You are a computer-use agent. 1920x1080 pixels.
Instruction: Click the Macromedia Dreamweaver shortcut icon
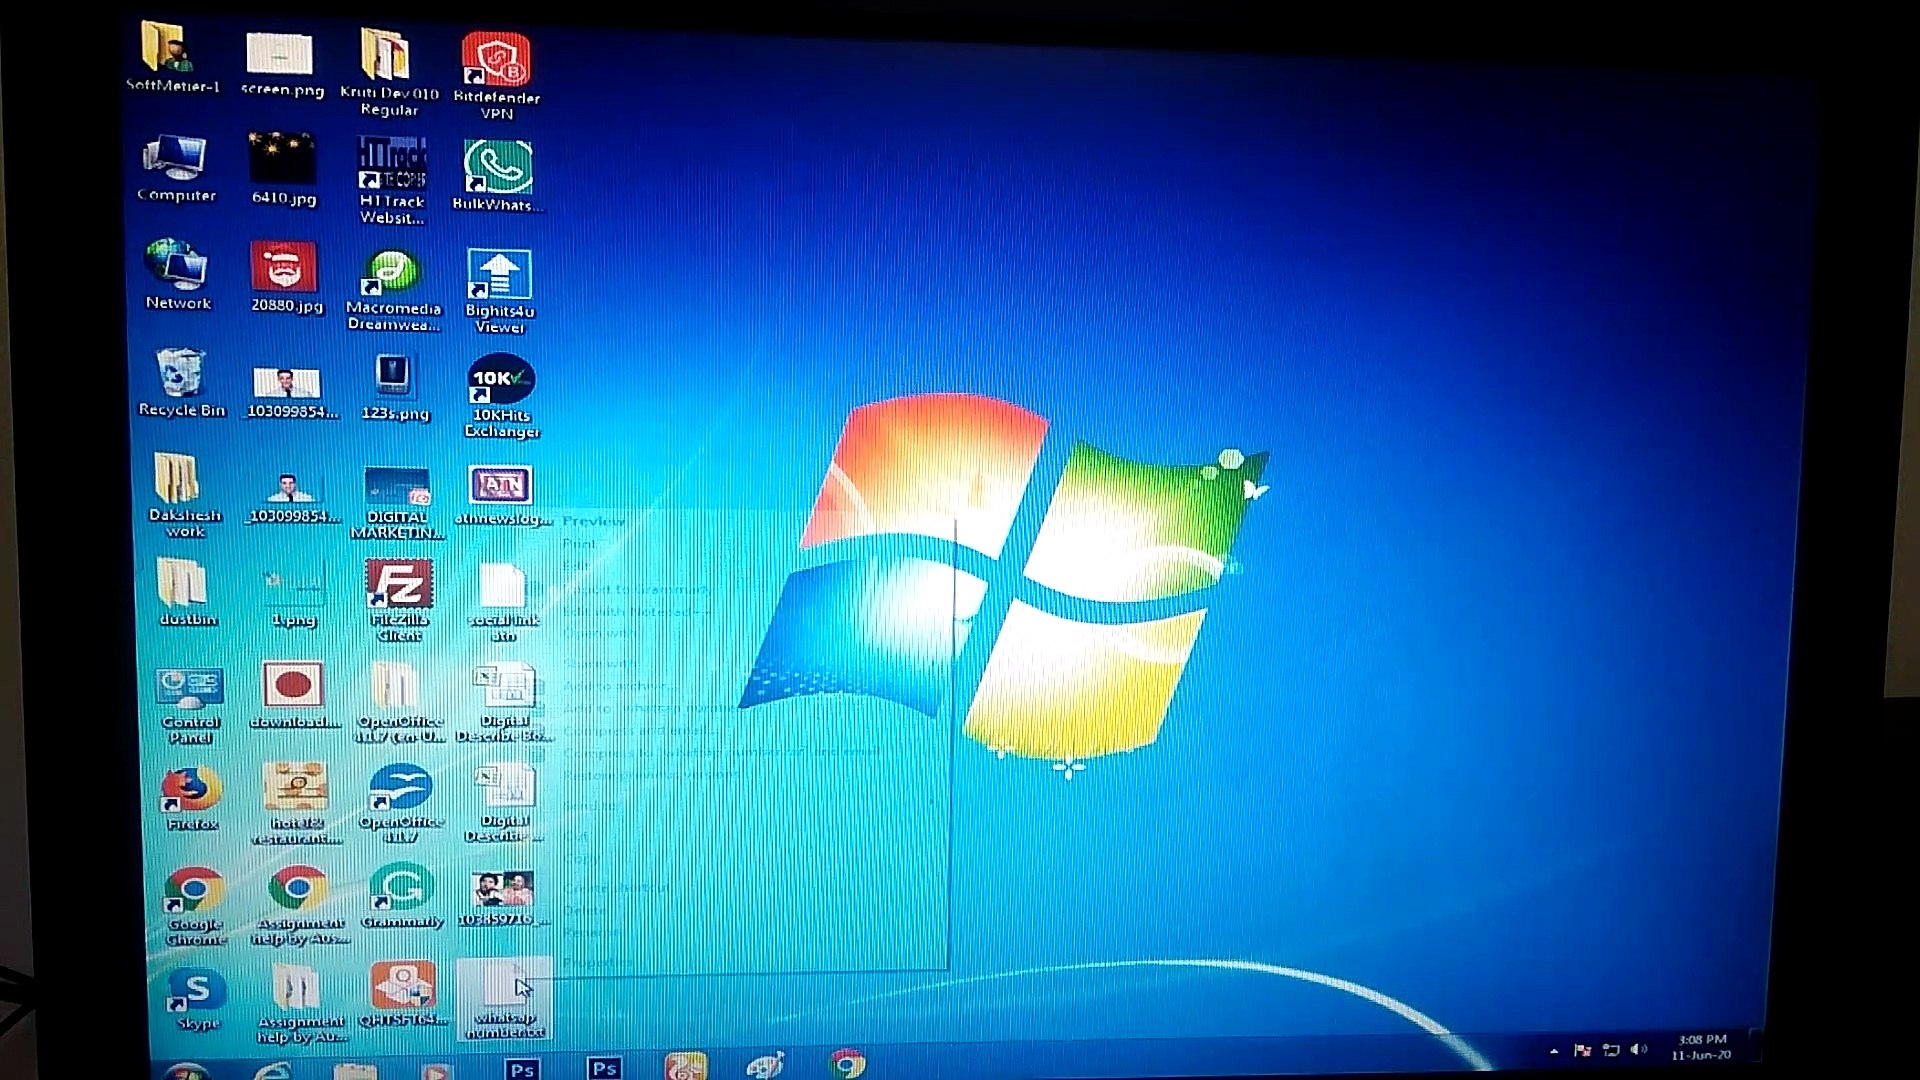coord(392,273)
